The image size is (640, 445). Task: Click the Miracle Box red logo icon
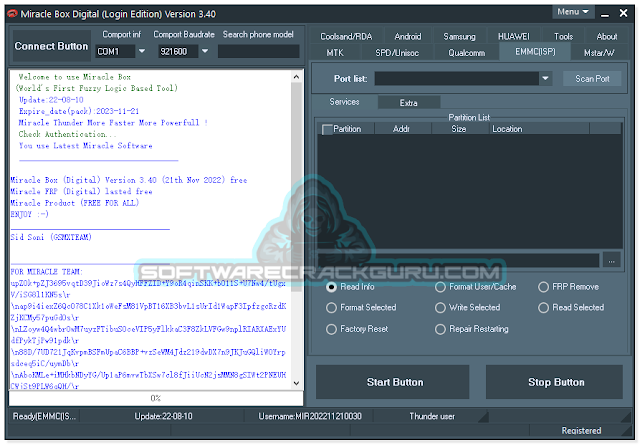(13, 14)
